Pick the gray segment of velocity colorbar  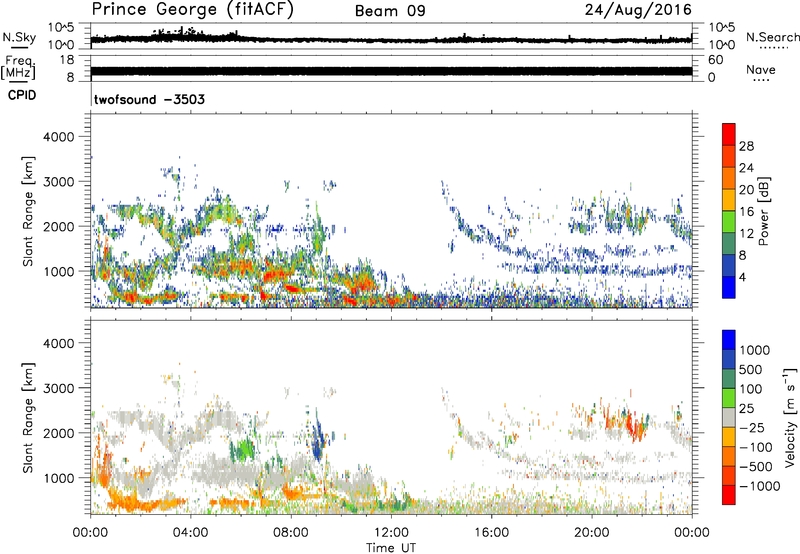729,417
